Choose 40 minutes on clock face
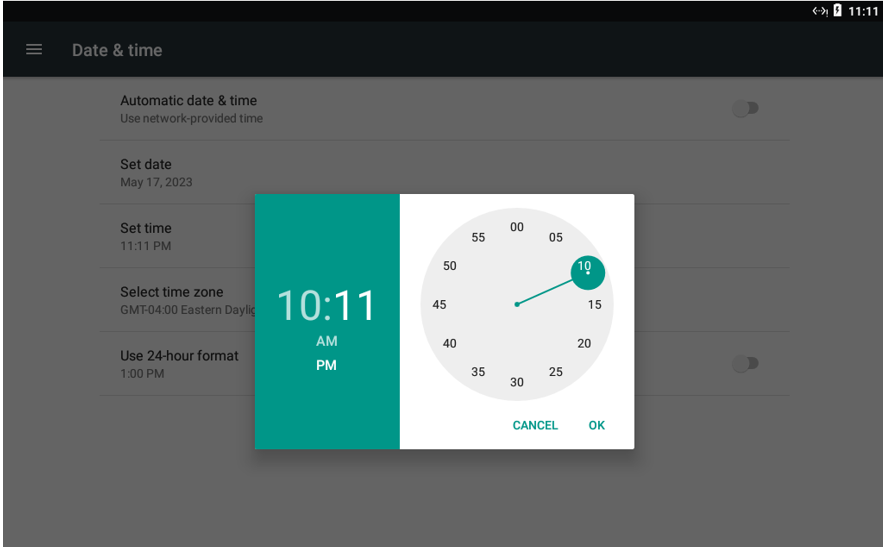Image resolution: width=883 pixels, height=549 pixels. (x=449, y=343)
